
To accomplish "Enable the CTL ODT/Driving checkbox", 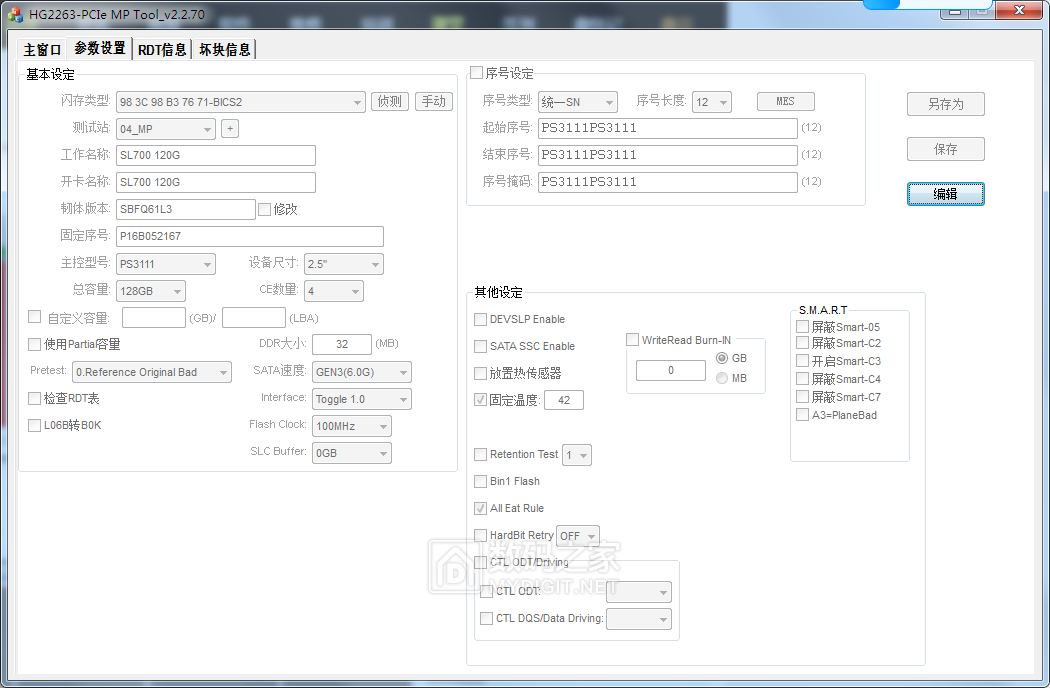I will tap(480, 562).
